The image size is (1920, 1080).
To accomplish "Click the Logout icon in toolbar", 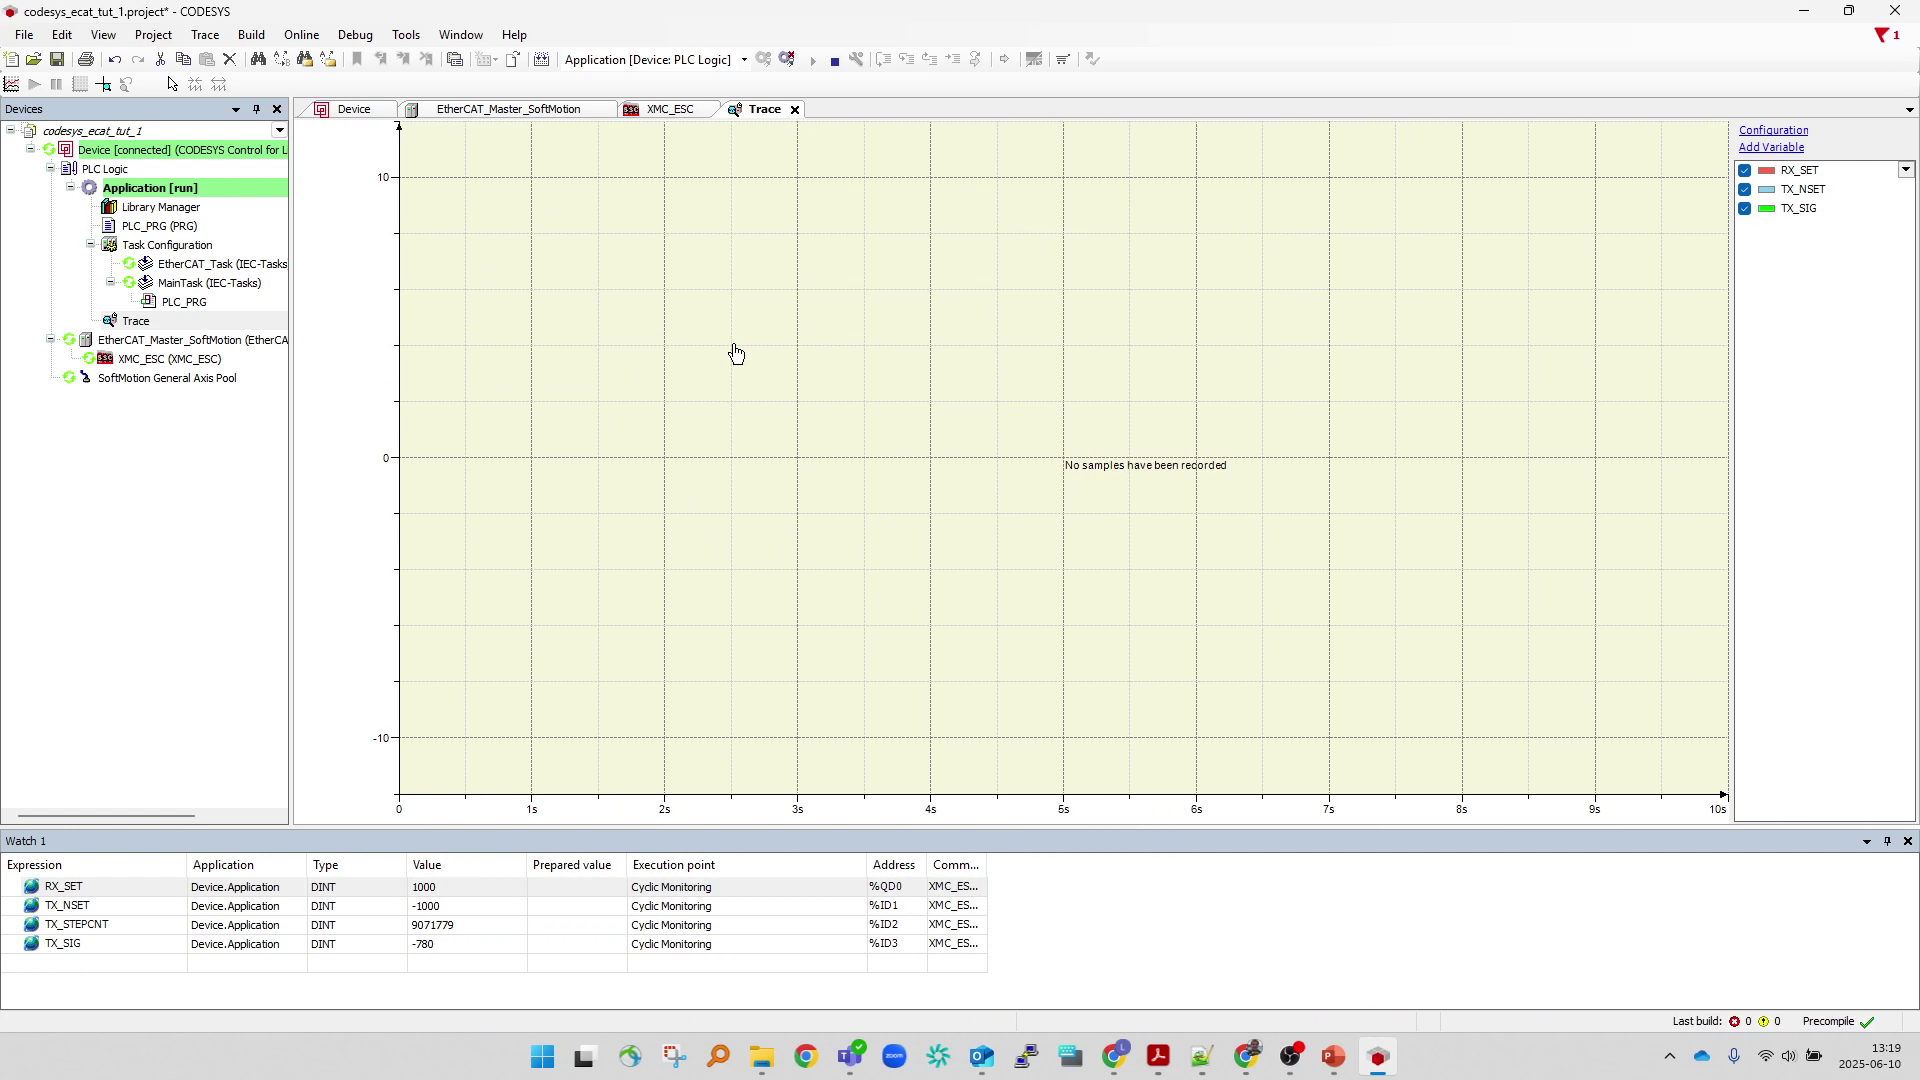I will click(787, 60).
